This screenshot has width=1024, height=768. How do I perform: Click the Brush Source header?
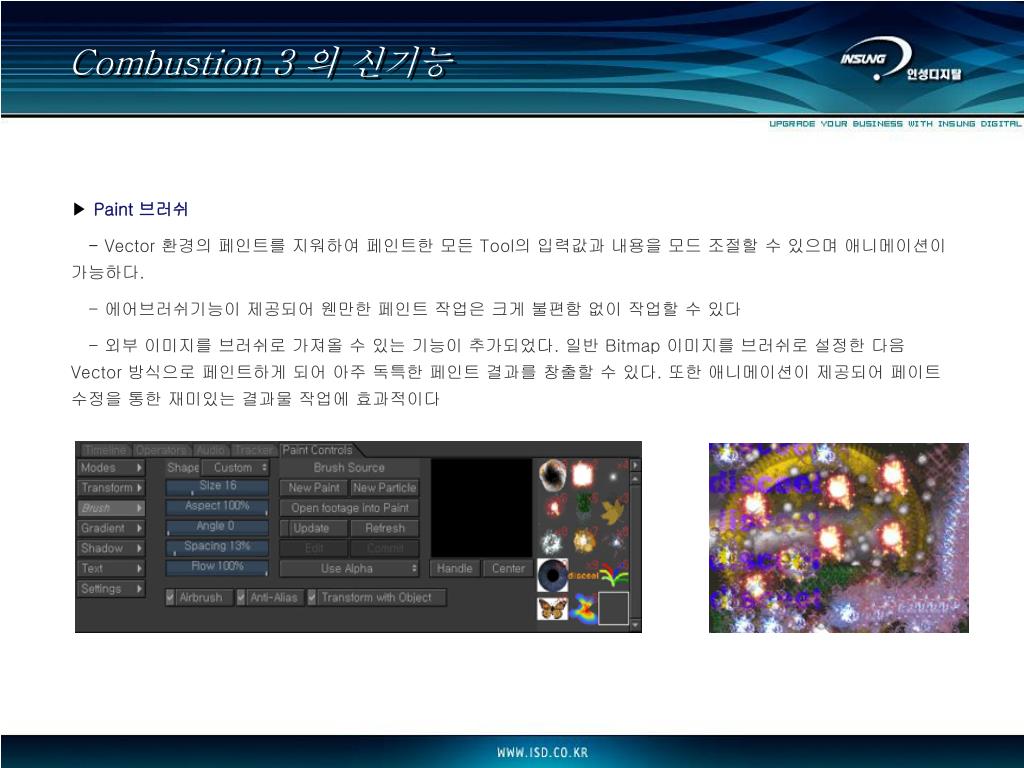point(349,468)
